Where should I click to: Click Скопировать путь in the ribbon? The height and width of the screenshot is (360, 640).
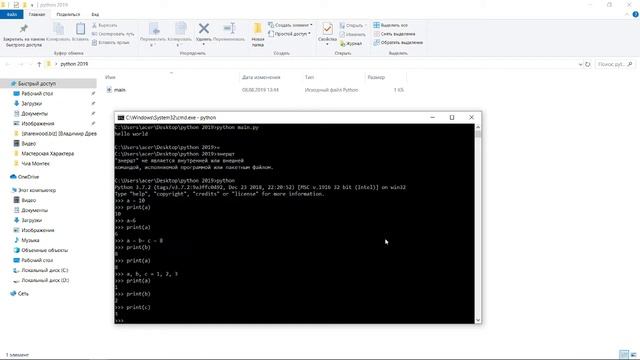coord(113,34)
